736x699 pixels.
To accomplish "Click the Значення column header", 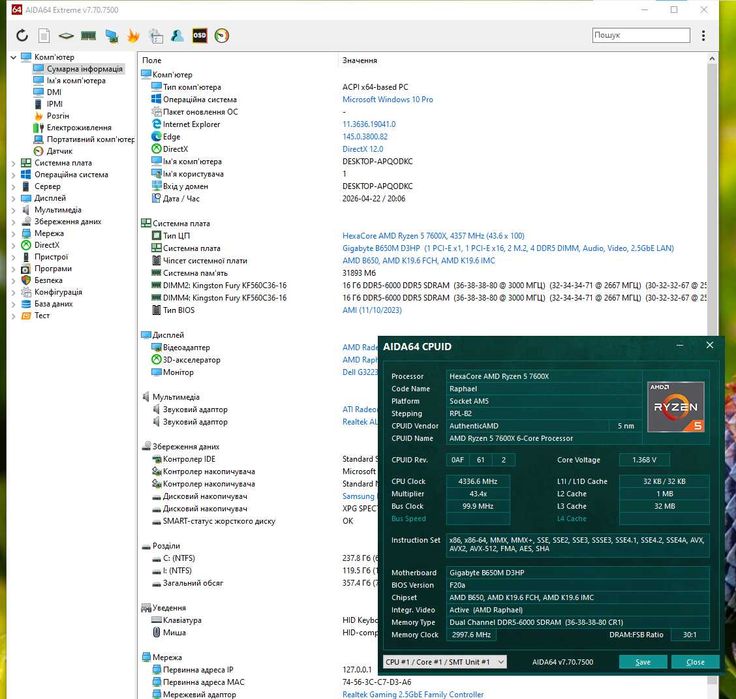I will point(360,61).
